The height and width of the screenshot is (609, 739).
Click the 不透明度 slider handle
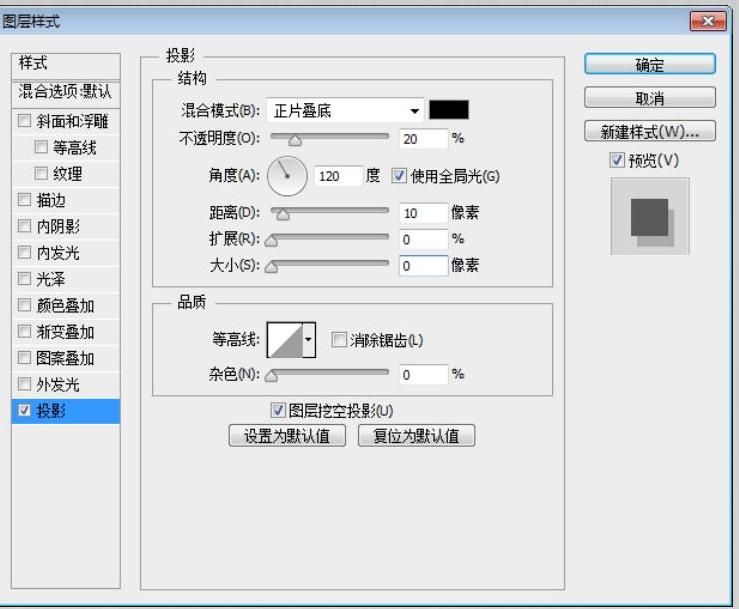(294, 141)
